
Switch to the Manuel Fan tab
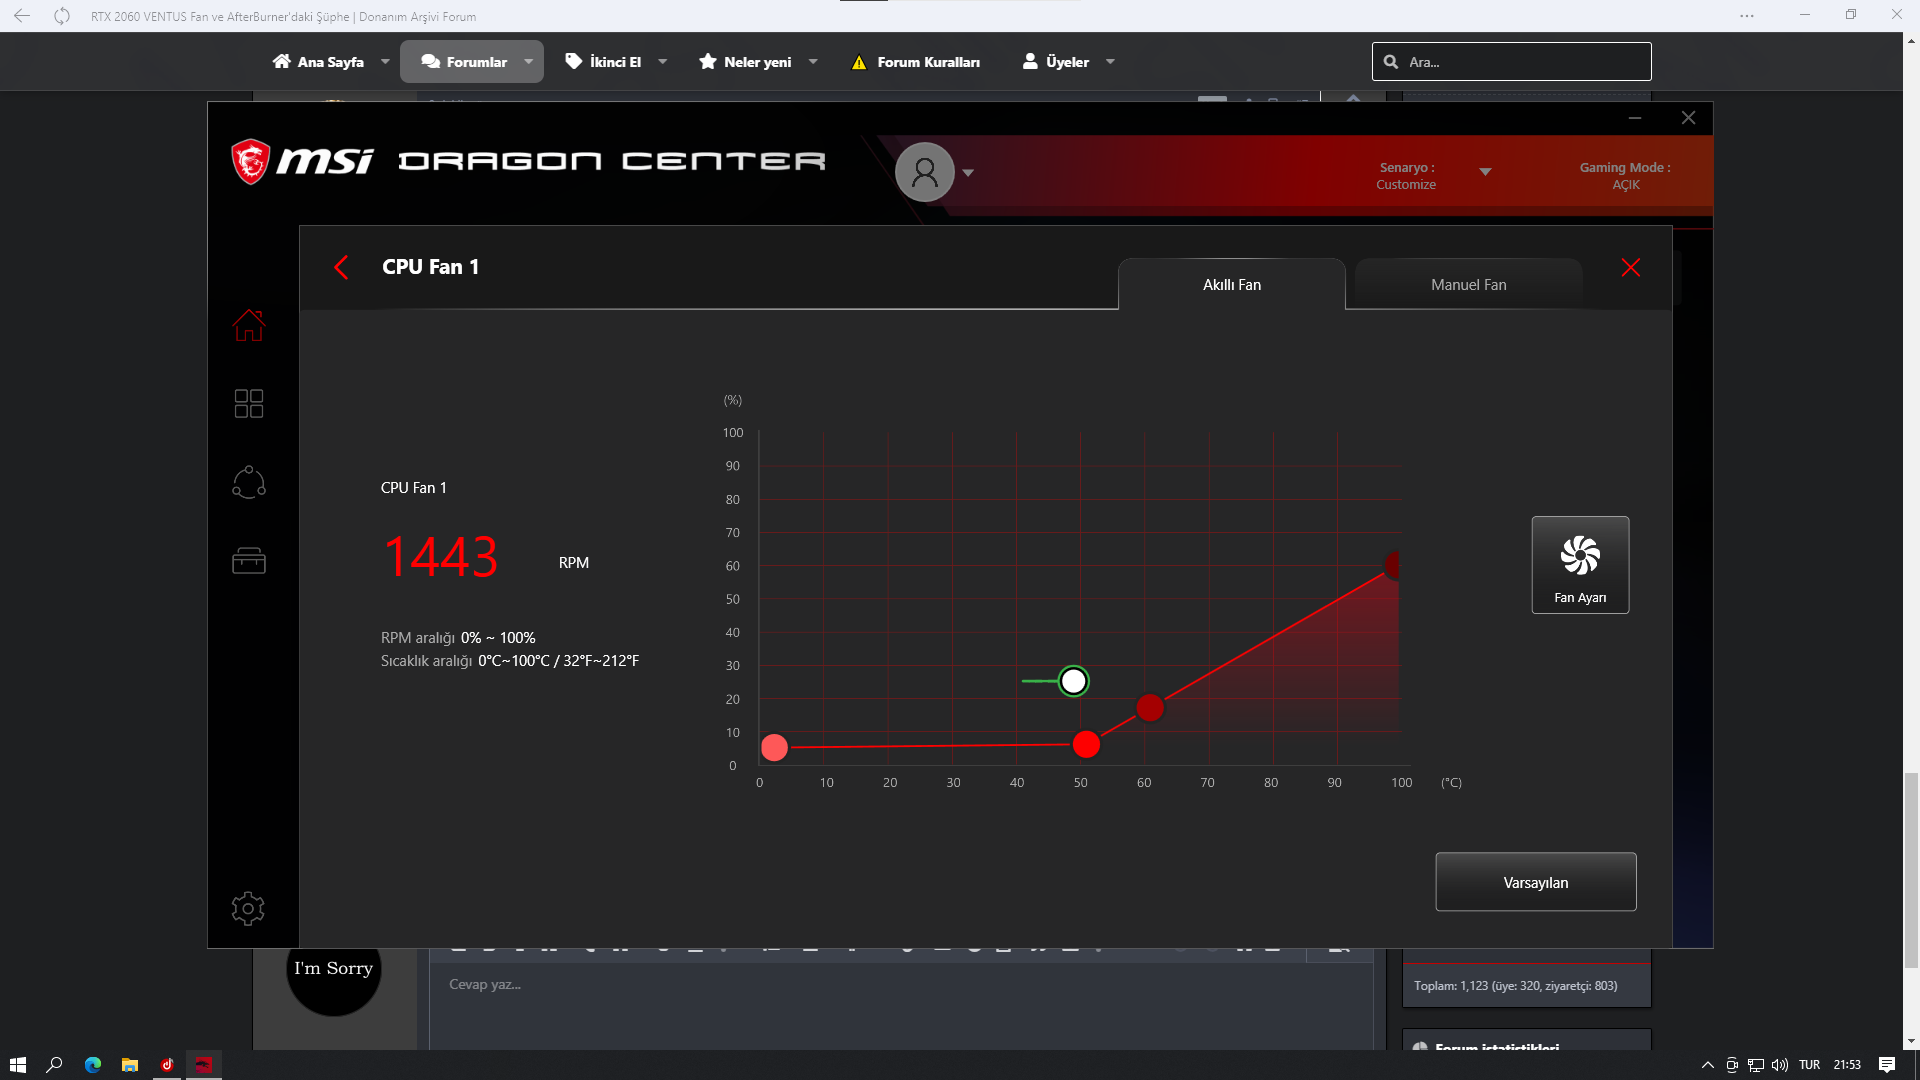click(1468, 285)
